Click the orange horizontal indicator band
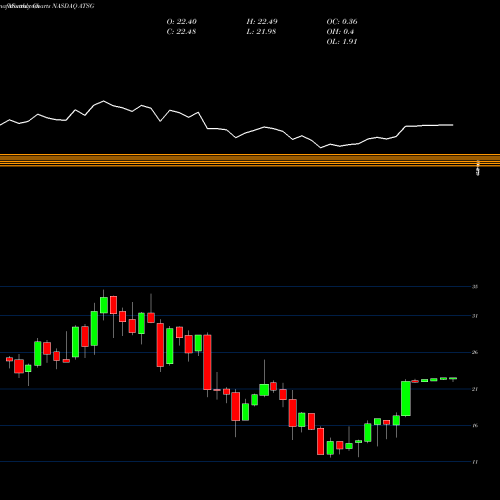 (x=250, y=160)
